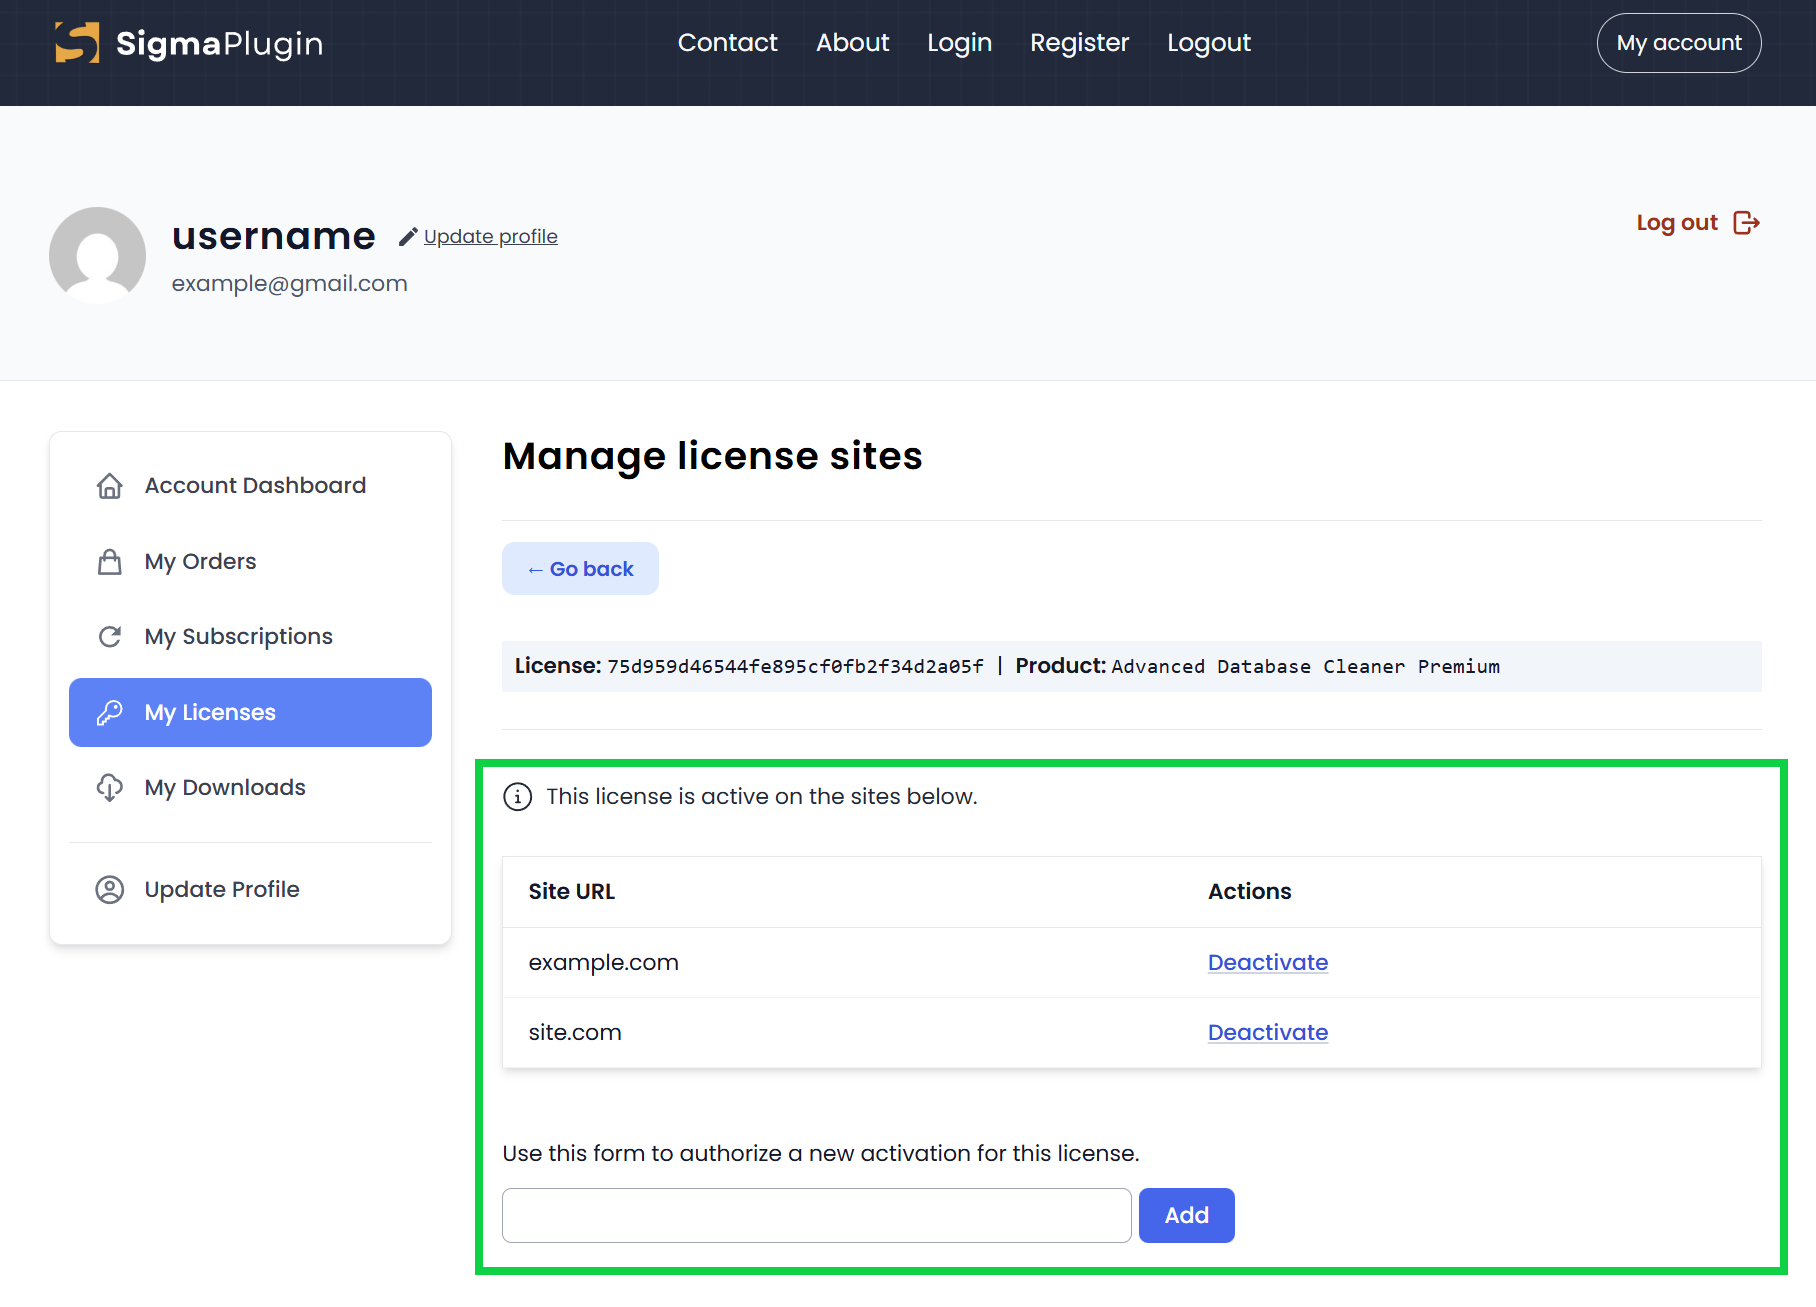Viewport: 1816px width, 1307px height.
Task: Select Register in the top navigation
Action: 1079,43
